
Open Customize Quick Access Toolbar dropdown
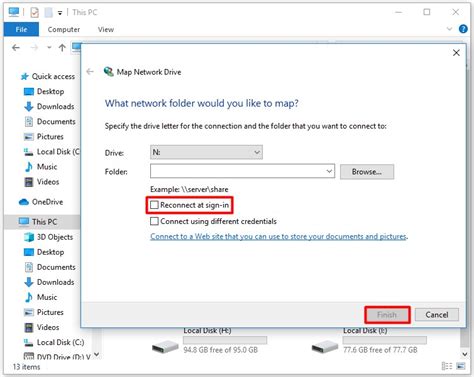point(60,13)
